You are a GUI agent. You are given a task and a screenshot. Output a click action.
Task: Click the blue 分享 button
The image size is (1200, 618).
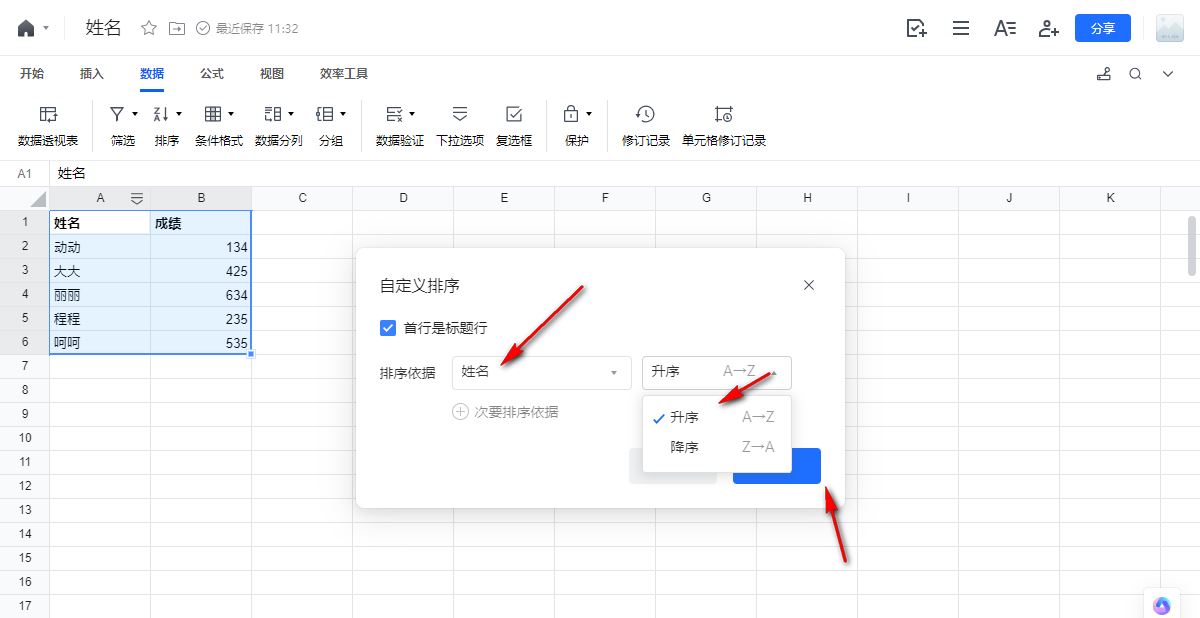pyautogui.click(x=1103, y=28)
